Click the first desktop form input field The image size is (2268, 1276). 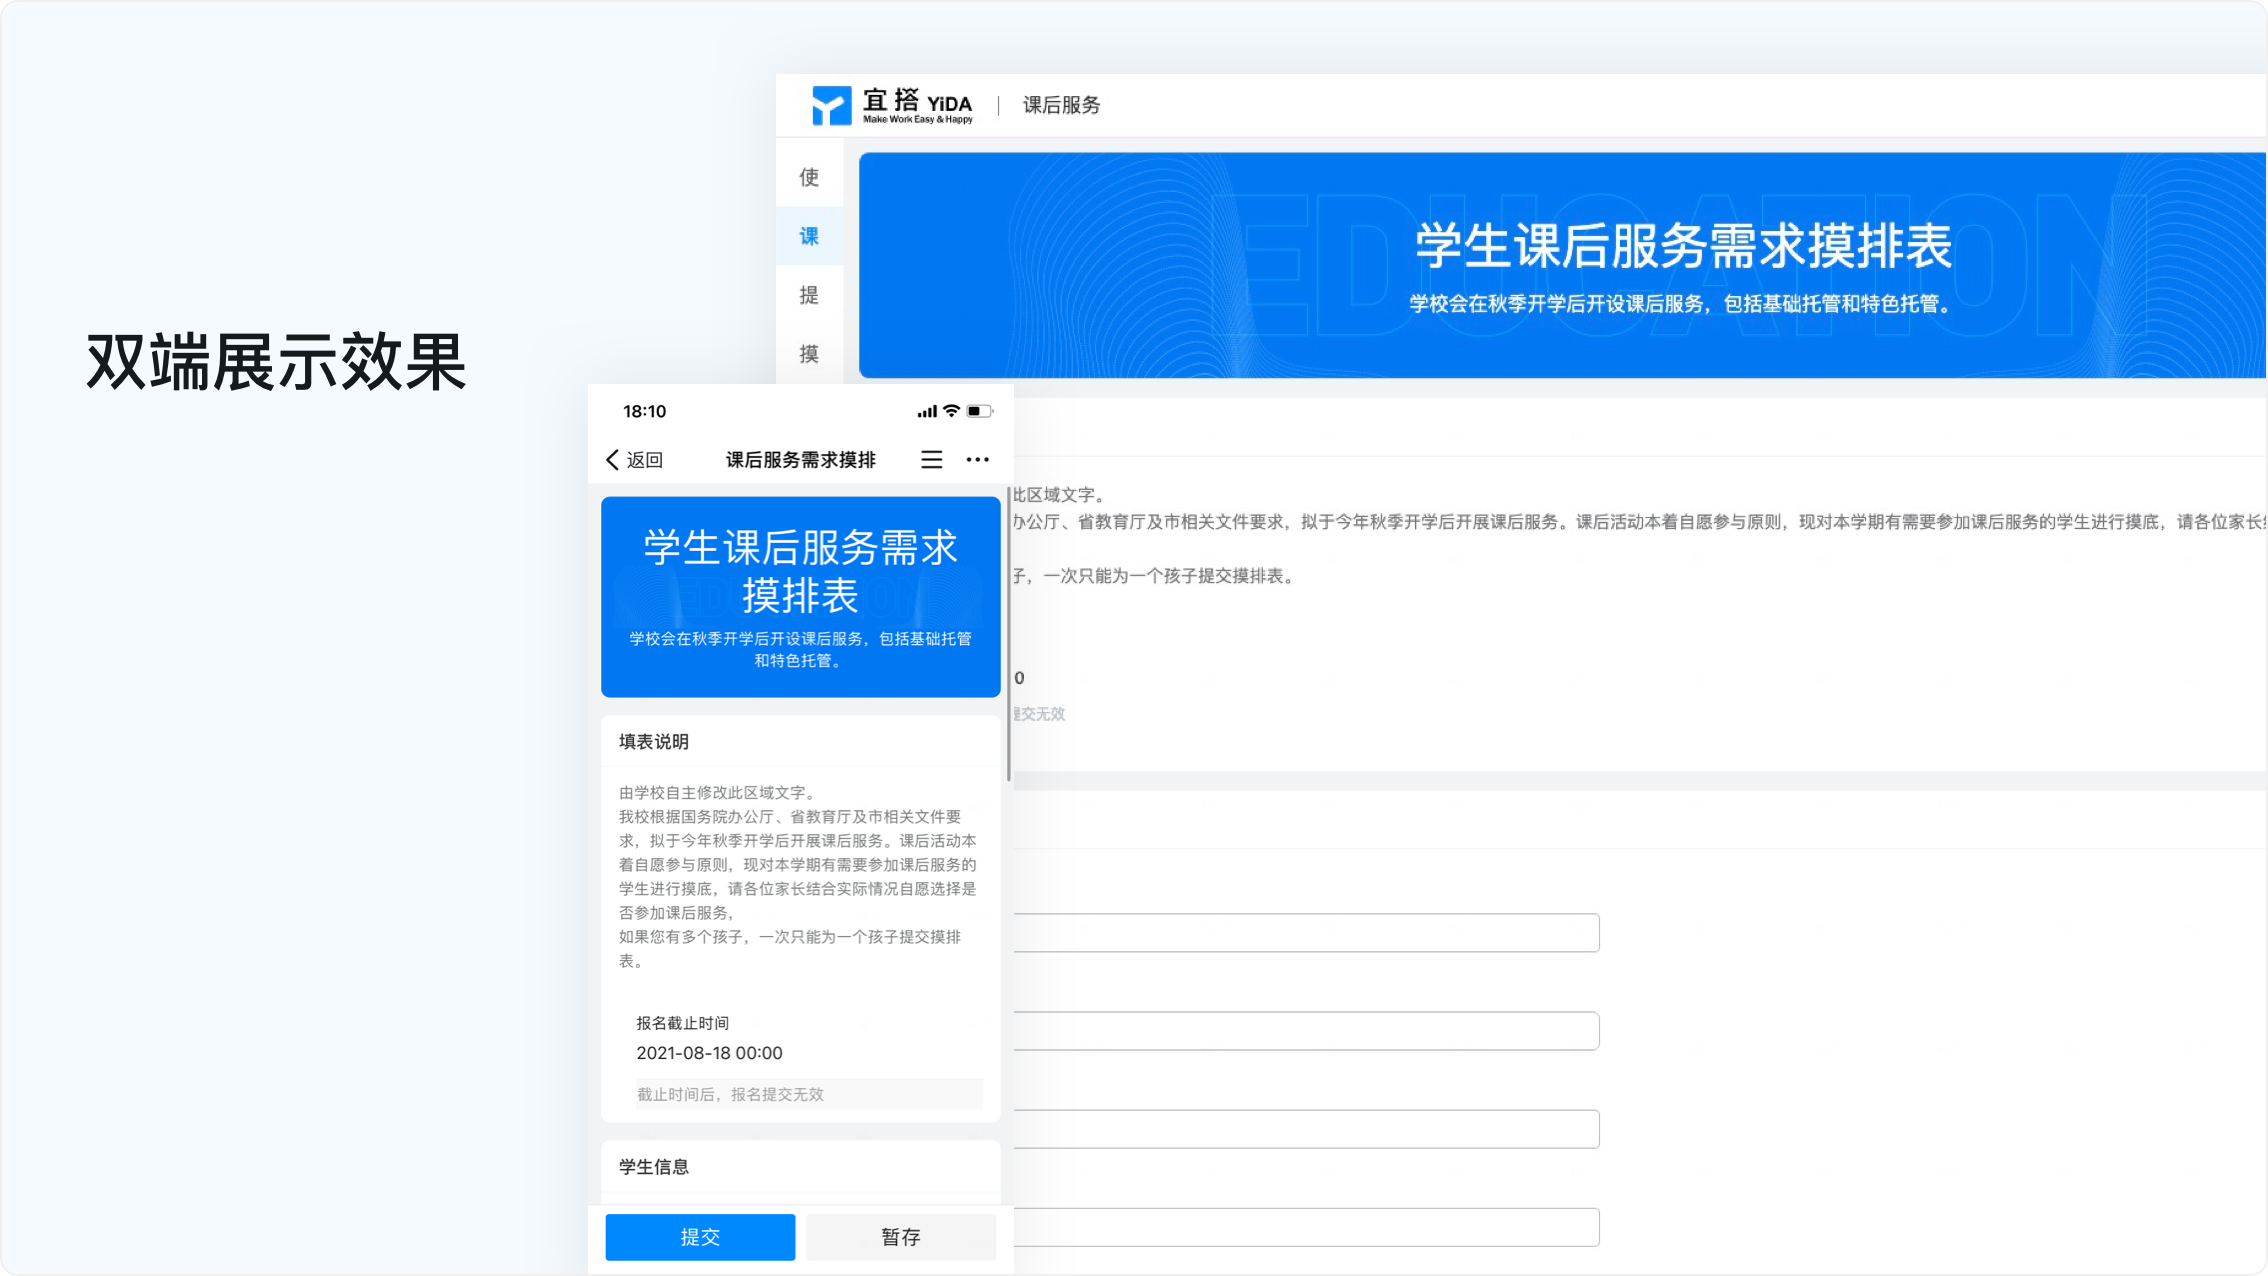click(x=1305, y=933)
